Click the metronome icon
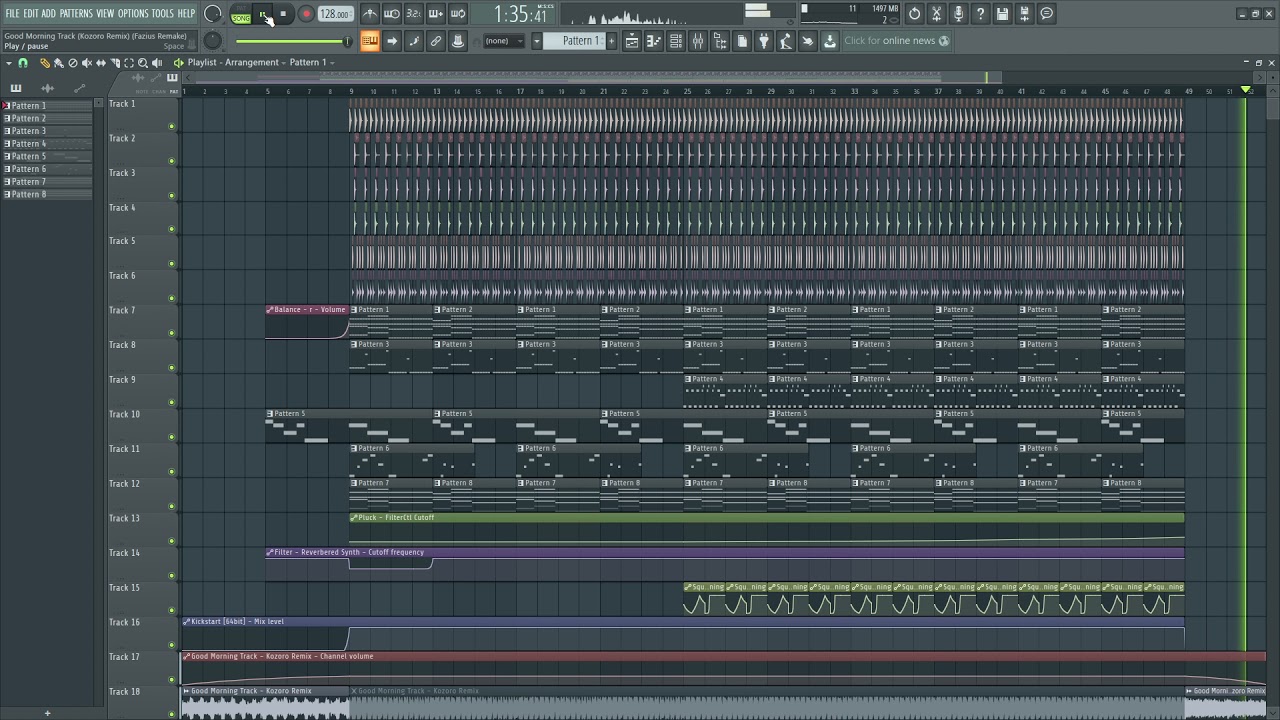The image size is (1280, 720). coord(370,14)
